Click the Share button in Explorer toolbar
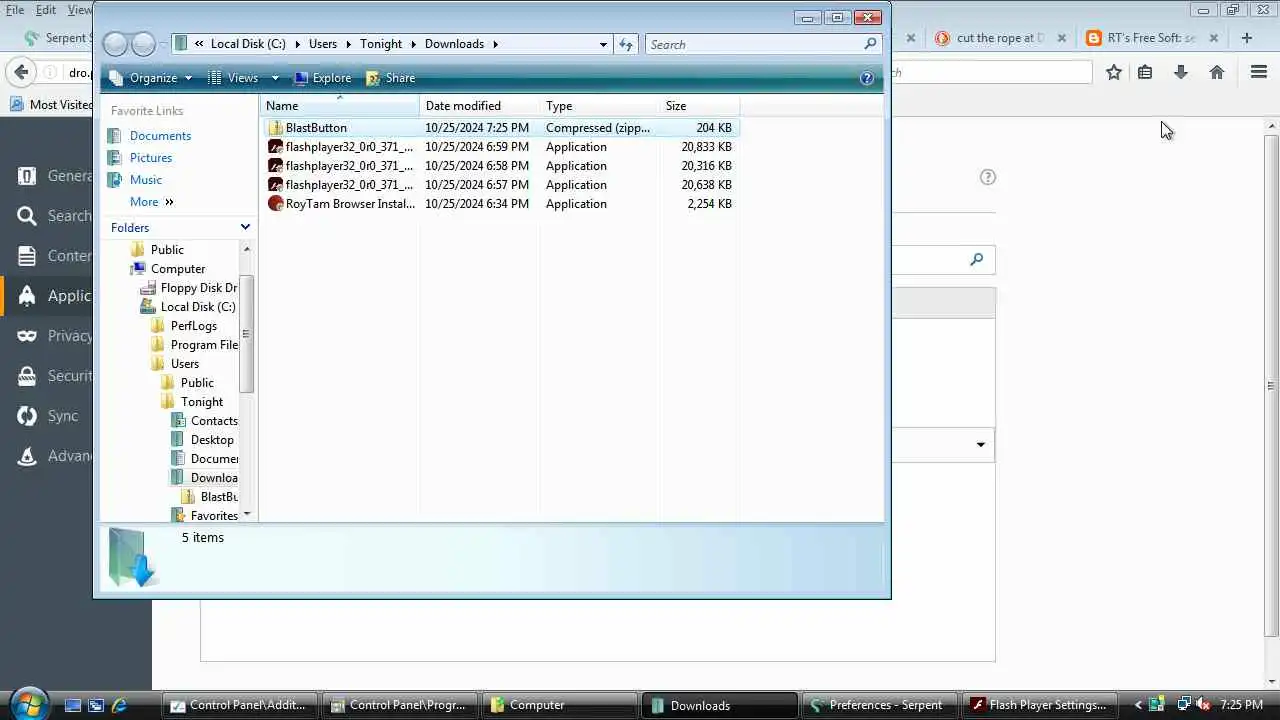Image resolution: width=1280 pixels, height=720 pixels. (x=390, y=78)
